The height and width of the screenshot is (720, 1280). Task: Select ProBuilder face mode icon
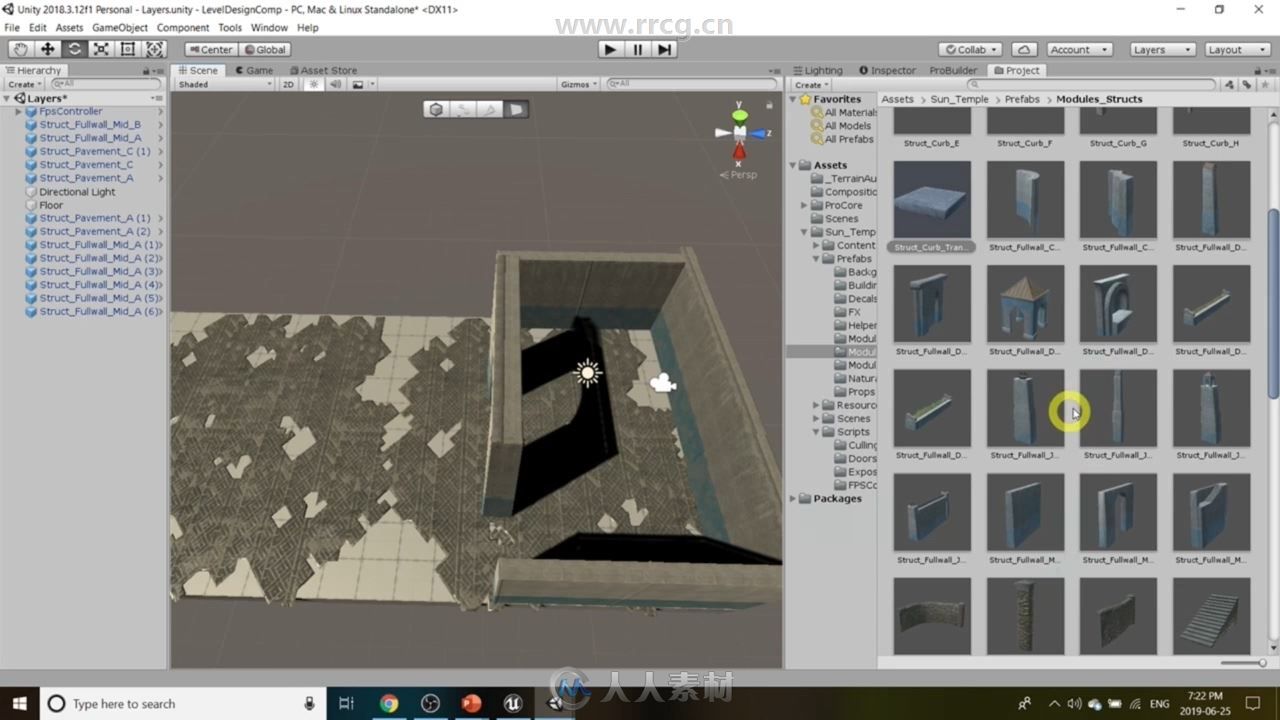[x=516, y=109]
